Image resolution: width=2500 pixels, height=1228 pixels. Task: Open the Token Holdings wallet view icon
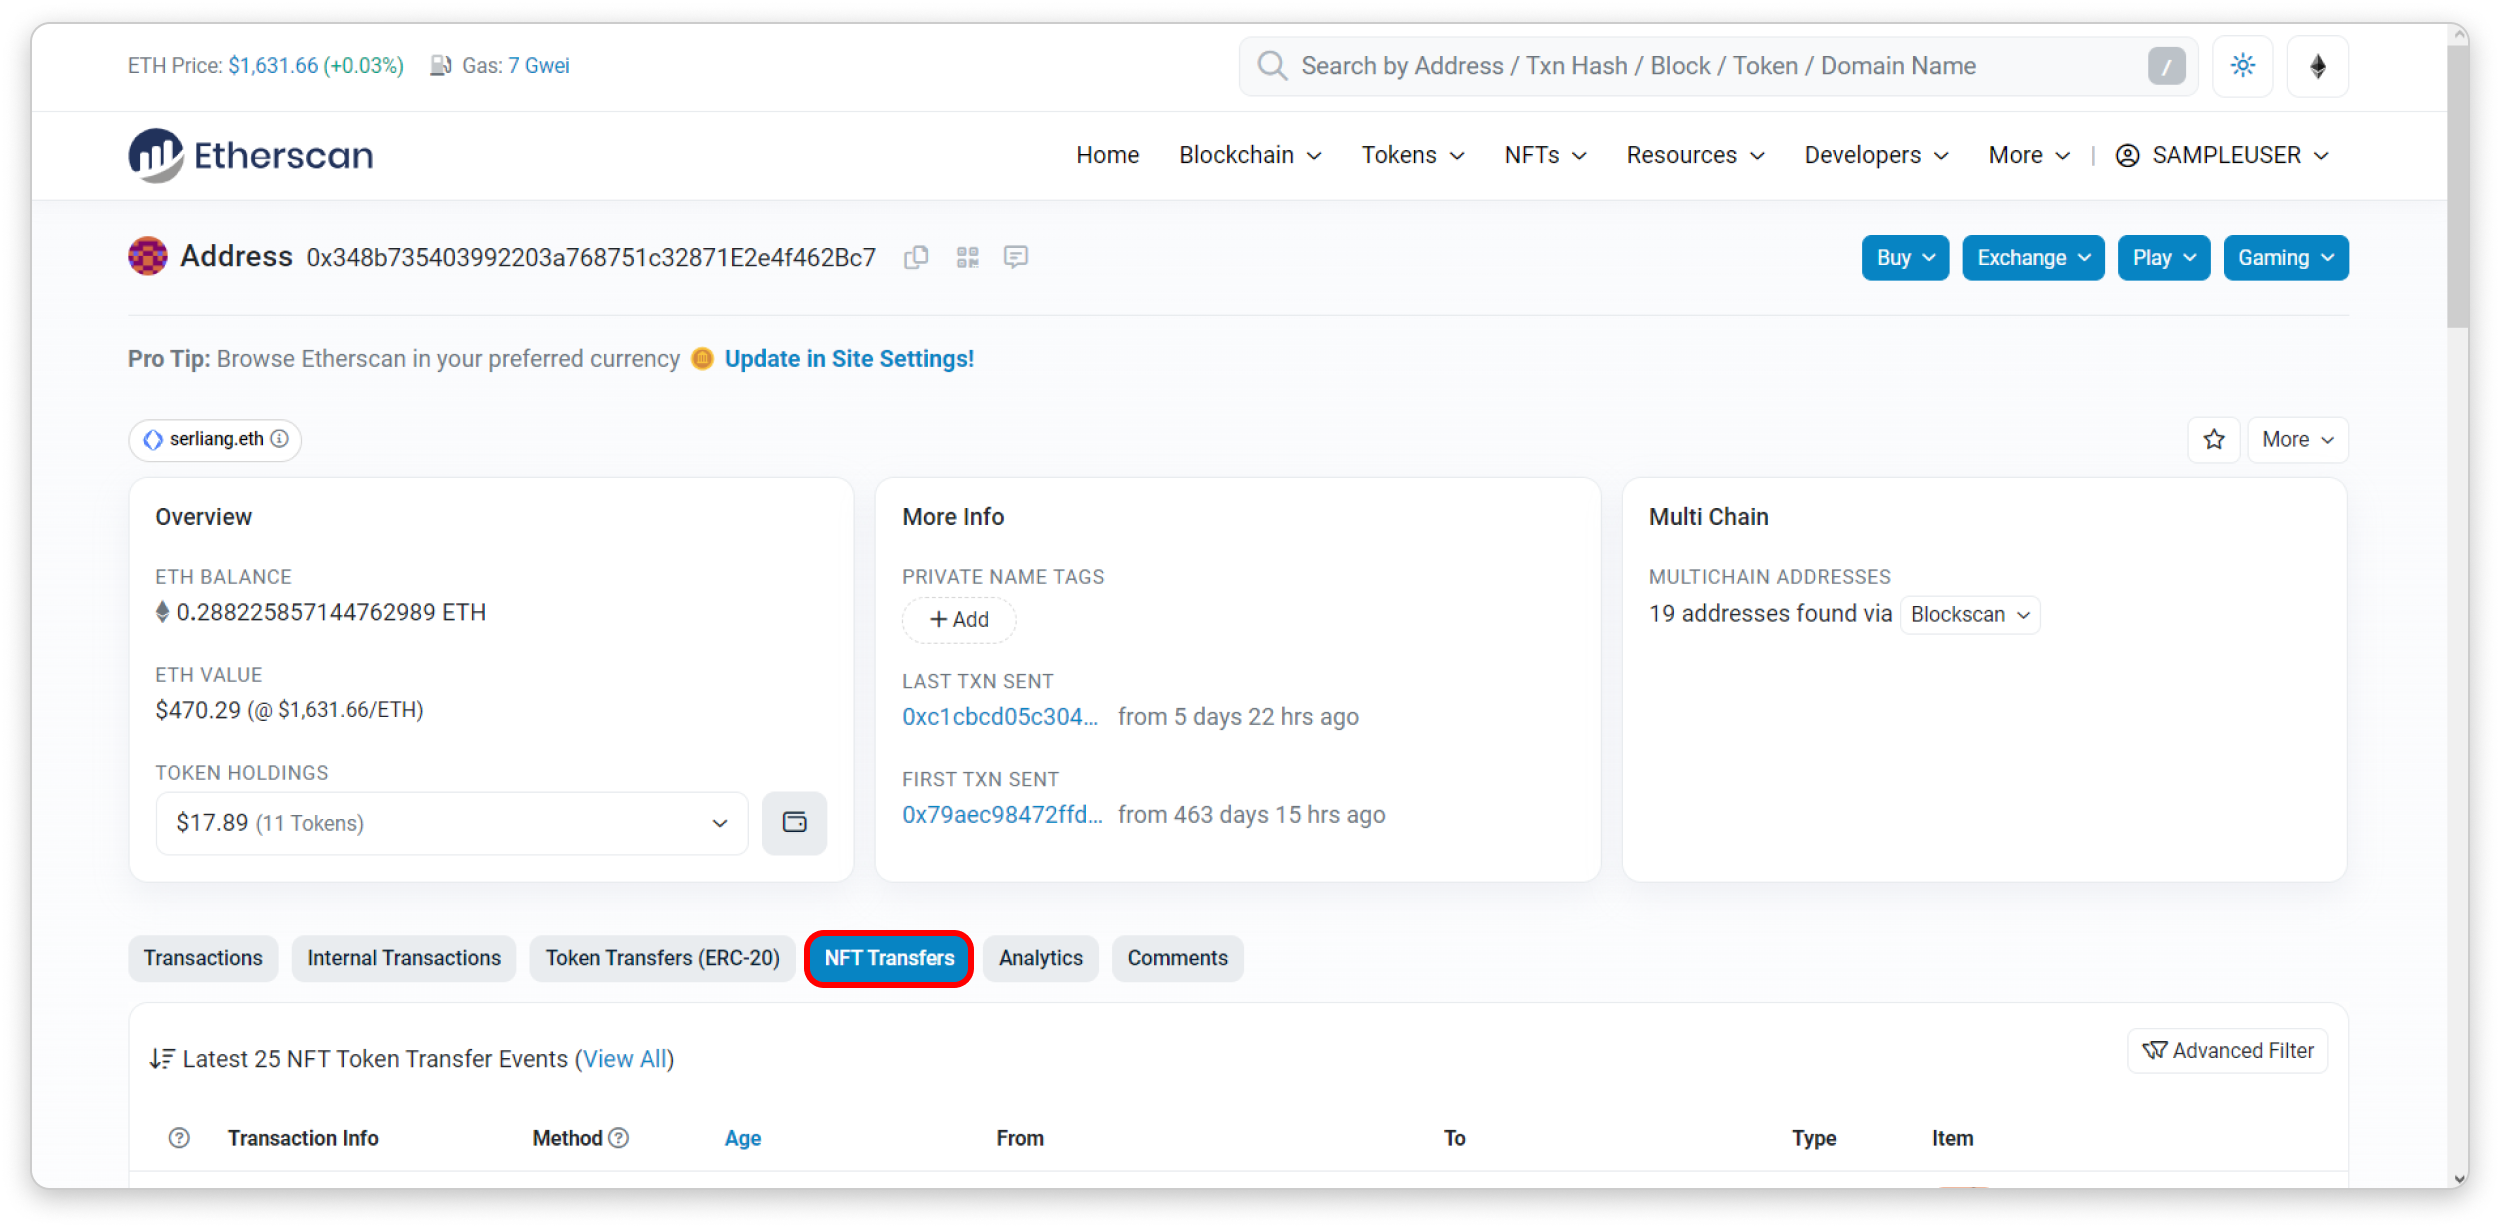(795, 822)
